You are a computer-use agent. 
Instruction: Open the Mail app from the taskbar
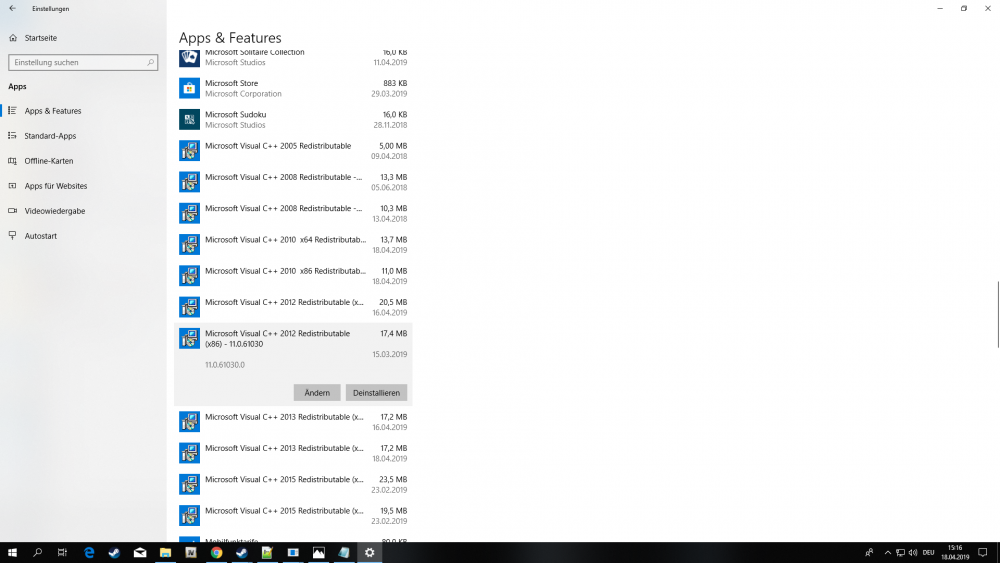tap(140, 552)
